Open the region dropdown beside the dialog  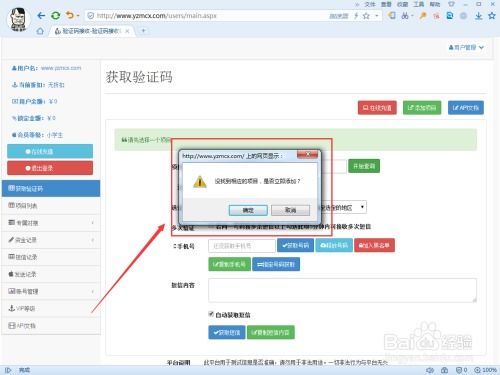point(343,207)
